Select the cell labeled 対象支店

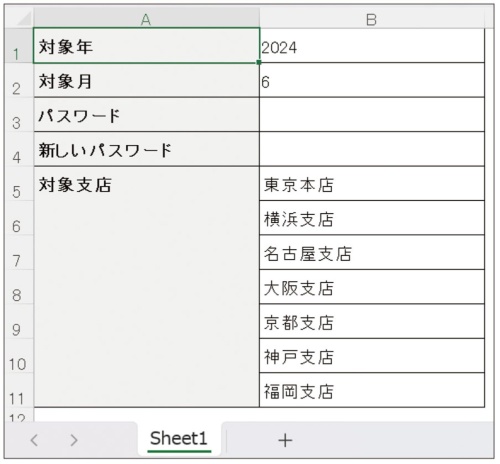146,287
